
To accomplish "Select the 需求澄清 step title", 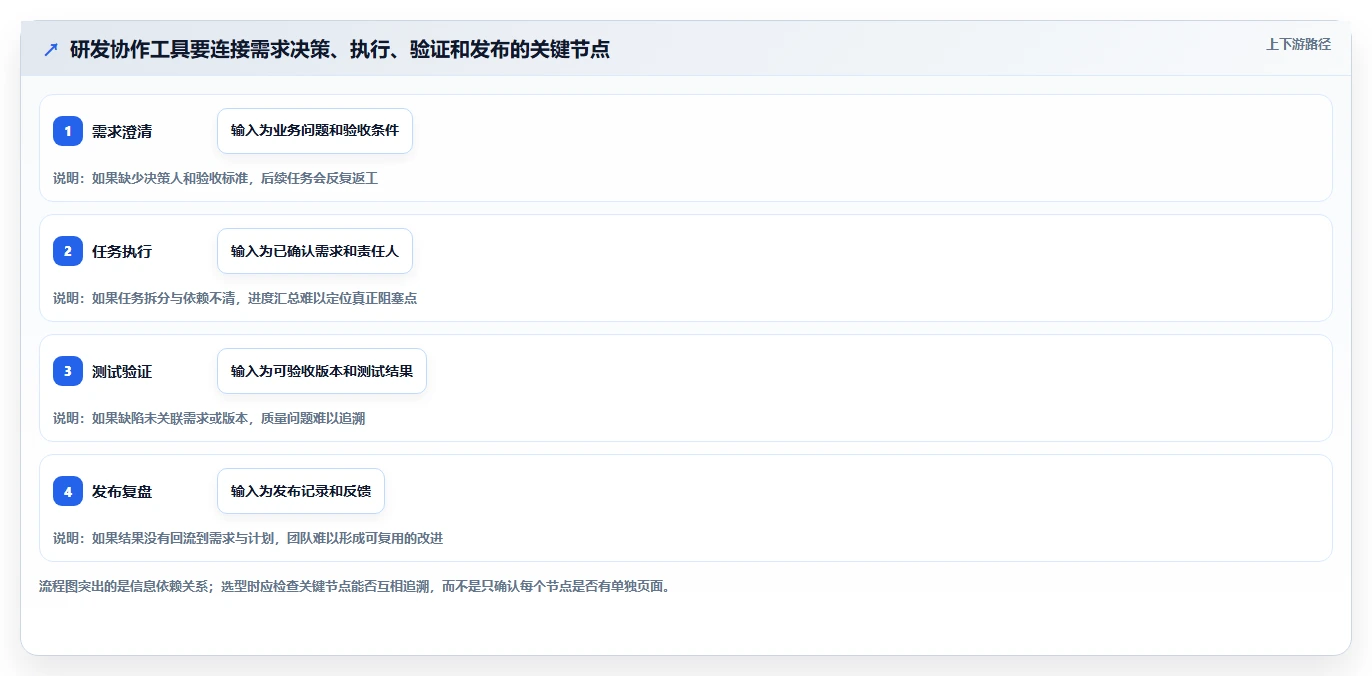I will (122, 131).
